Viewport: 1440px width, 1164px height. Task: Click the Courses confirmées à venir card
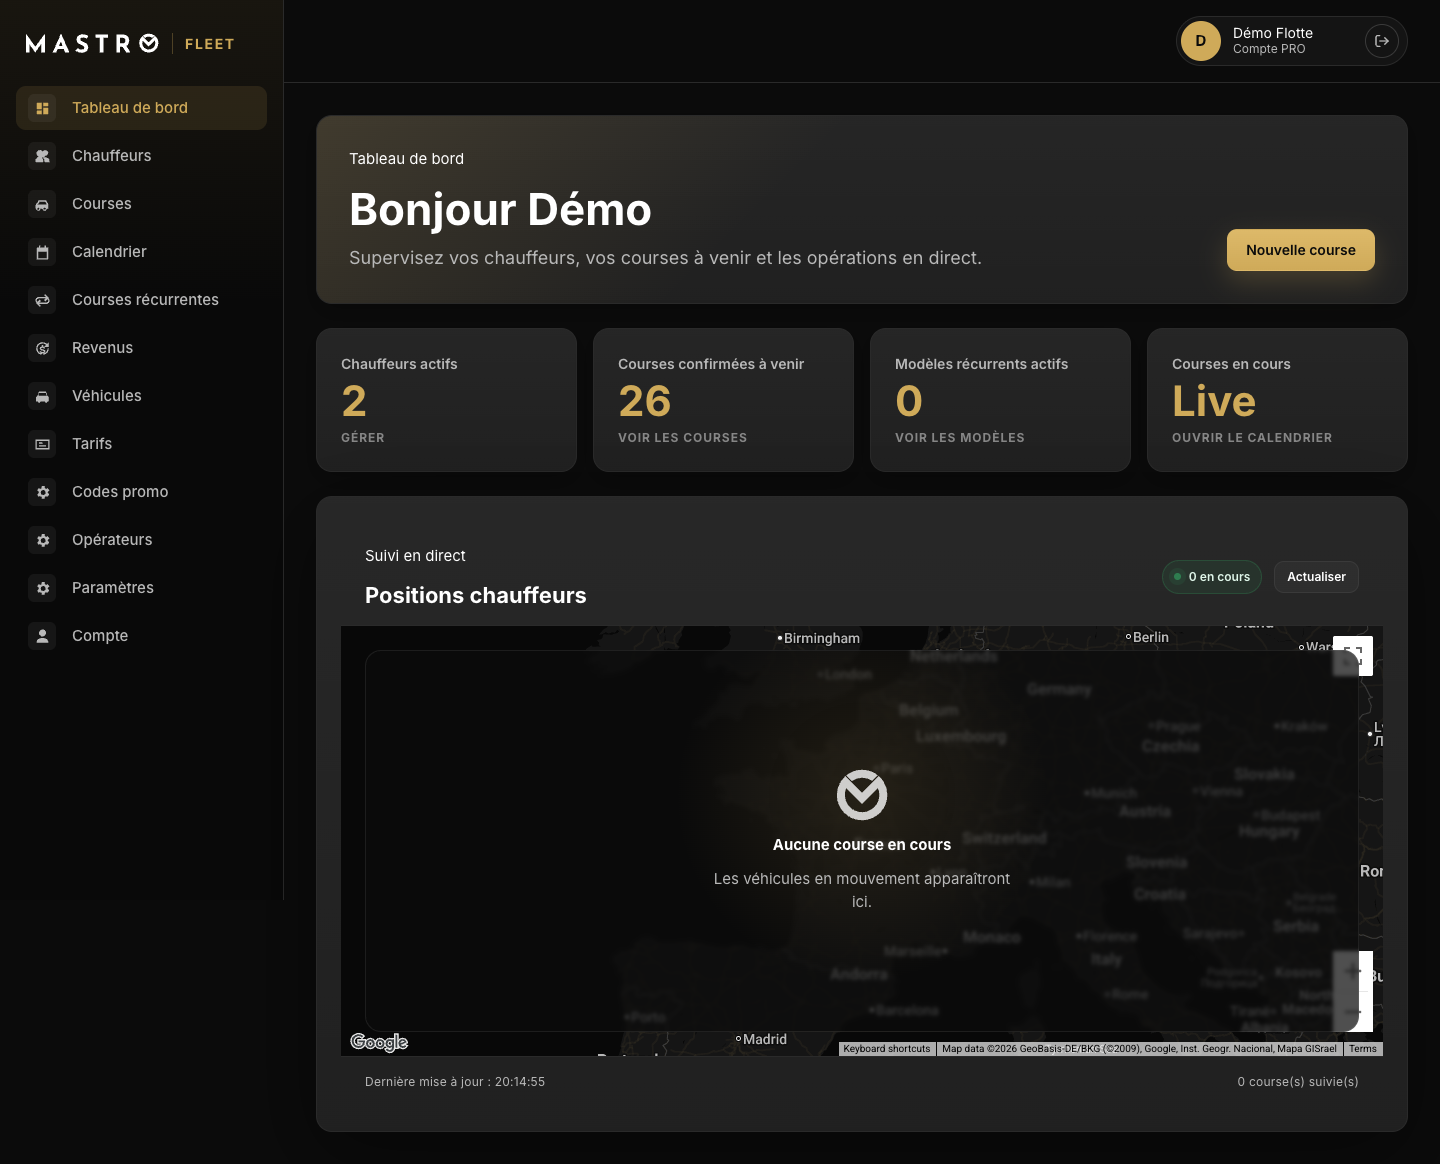pyautogui.click(x=723, y=400)
